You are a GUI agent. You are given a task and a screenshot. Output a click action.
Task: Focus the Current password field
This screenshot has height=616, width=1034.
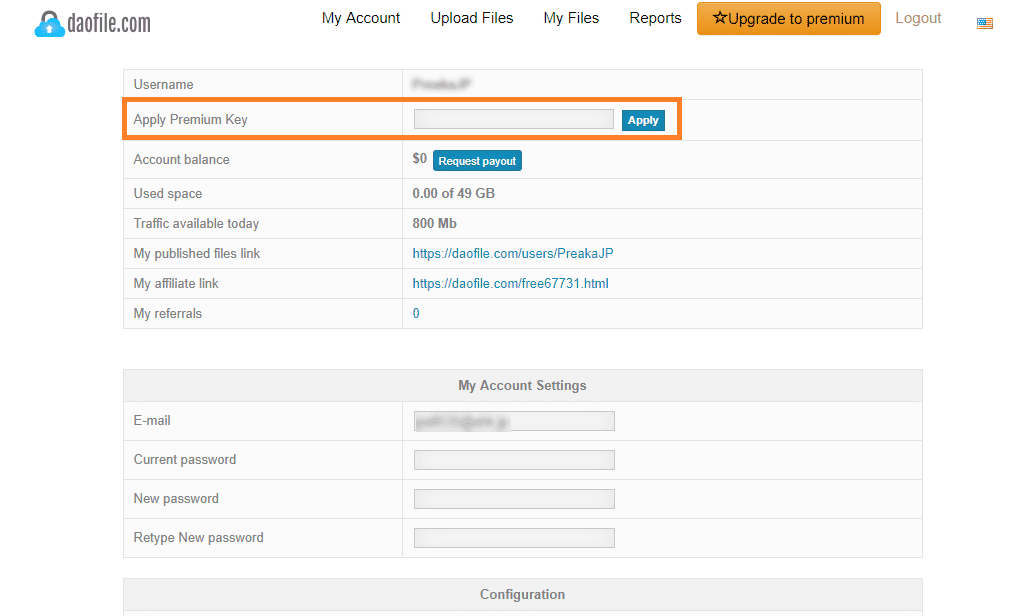[514, 460]
